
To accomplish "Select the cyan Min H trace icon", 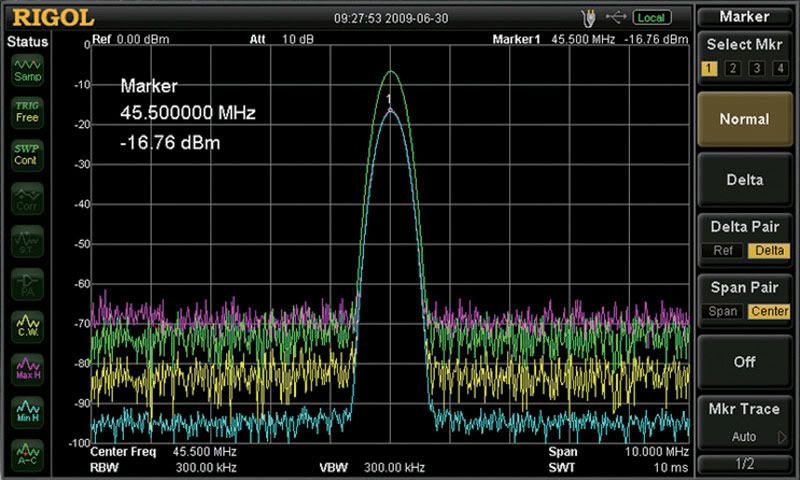I will [x=28, y=412].
